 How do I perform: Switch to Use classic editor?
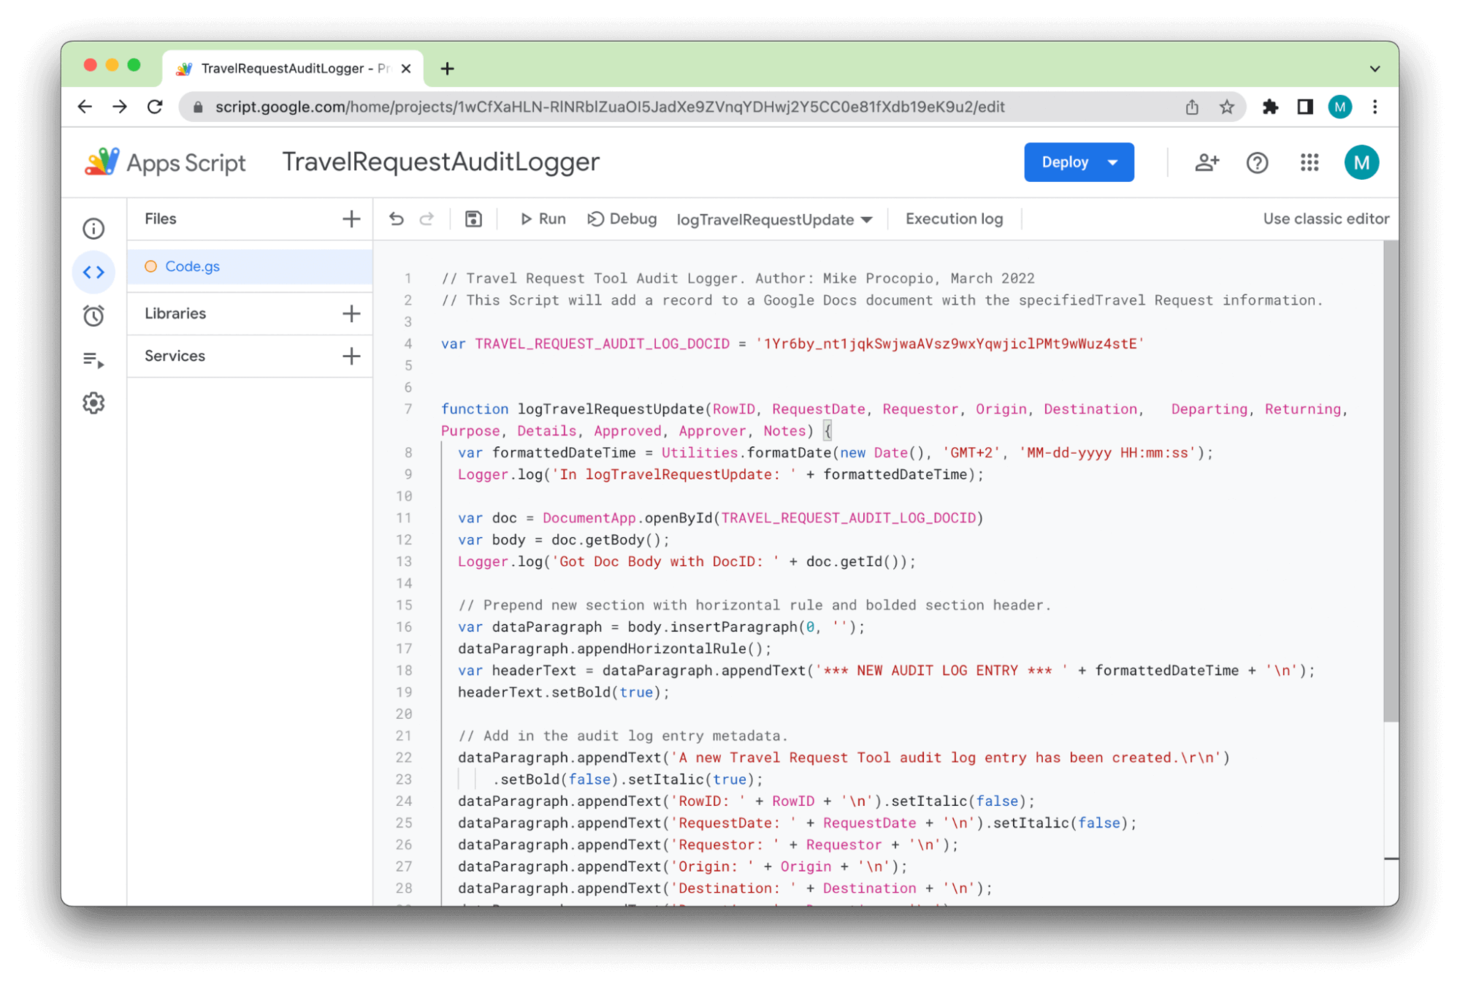(1325, 218)
